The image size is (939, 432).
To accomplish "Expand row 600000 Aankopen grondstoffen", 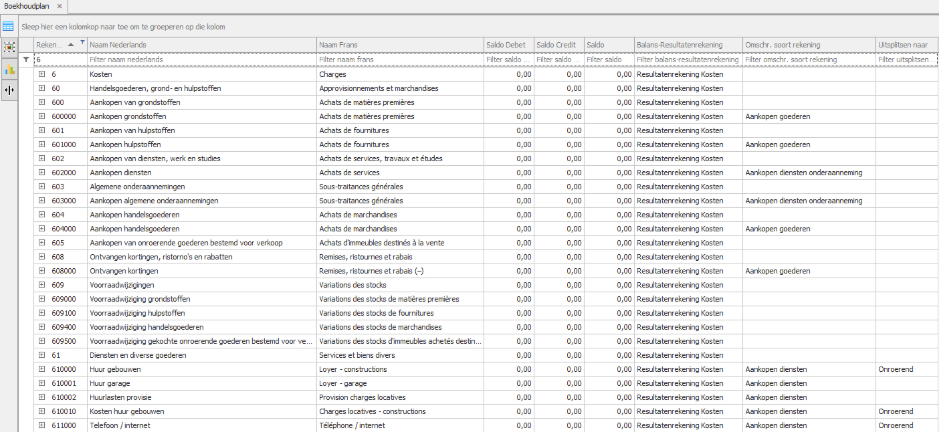I will 42,116.
